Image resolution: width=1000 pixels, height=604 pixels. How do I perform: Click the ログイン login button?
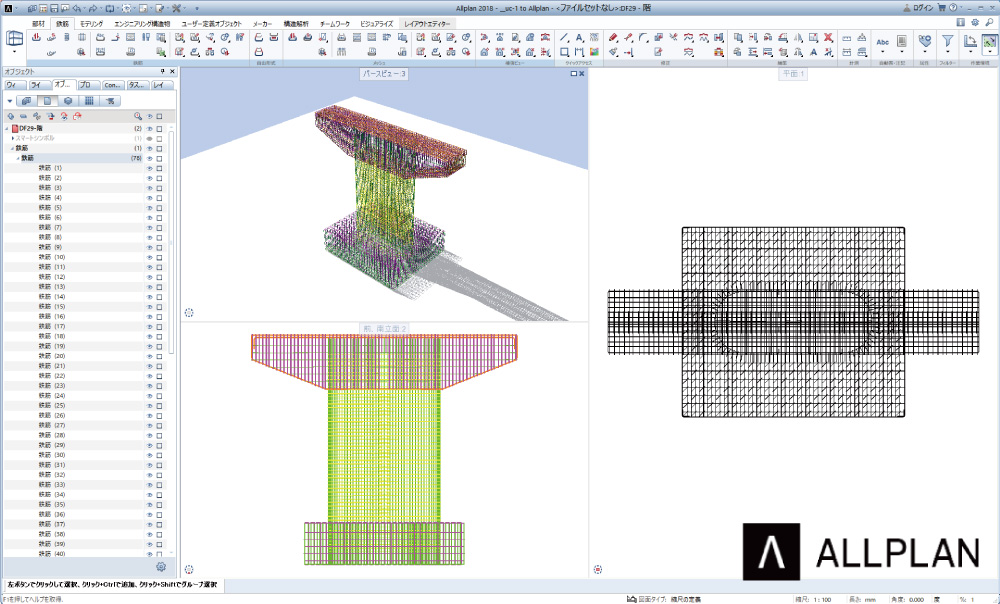(x=918, y=7)
